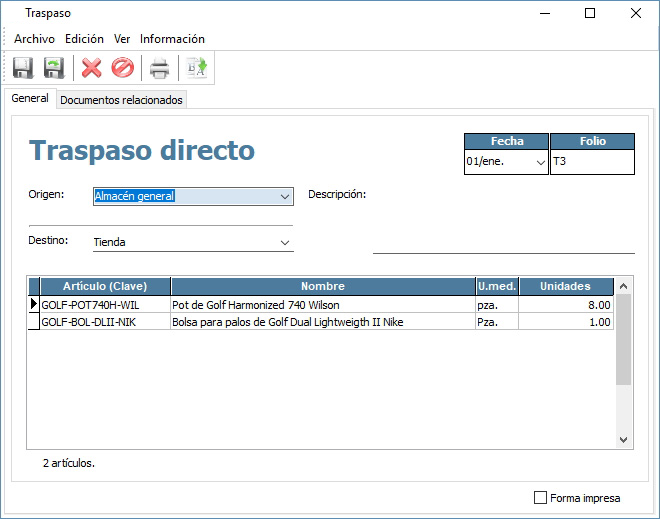Click the Unidades column header
The height and width of the screenshot is (519, 660).
coord(565,286)
